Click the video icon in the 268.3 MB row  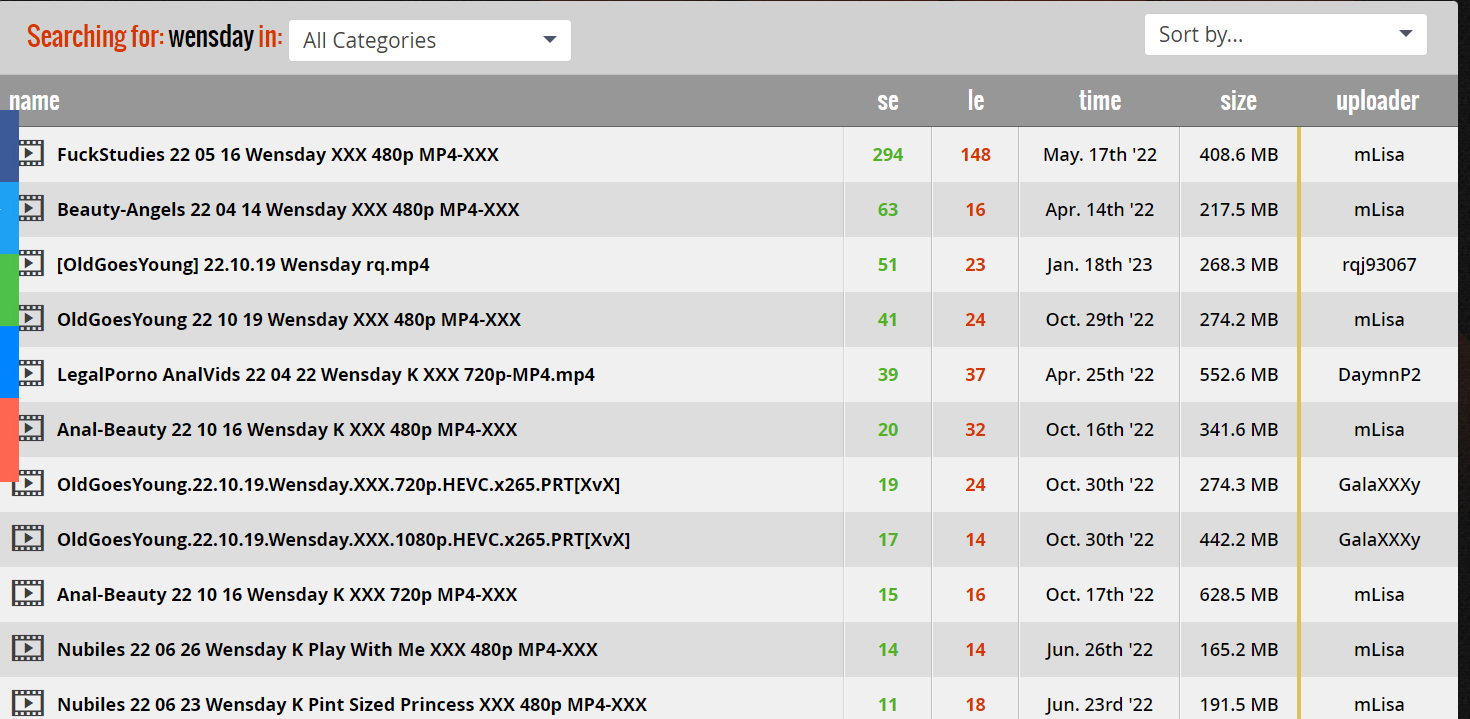(30, 264)
